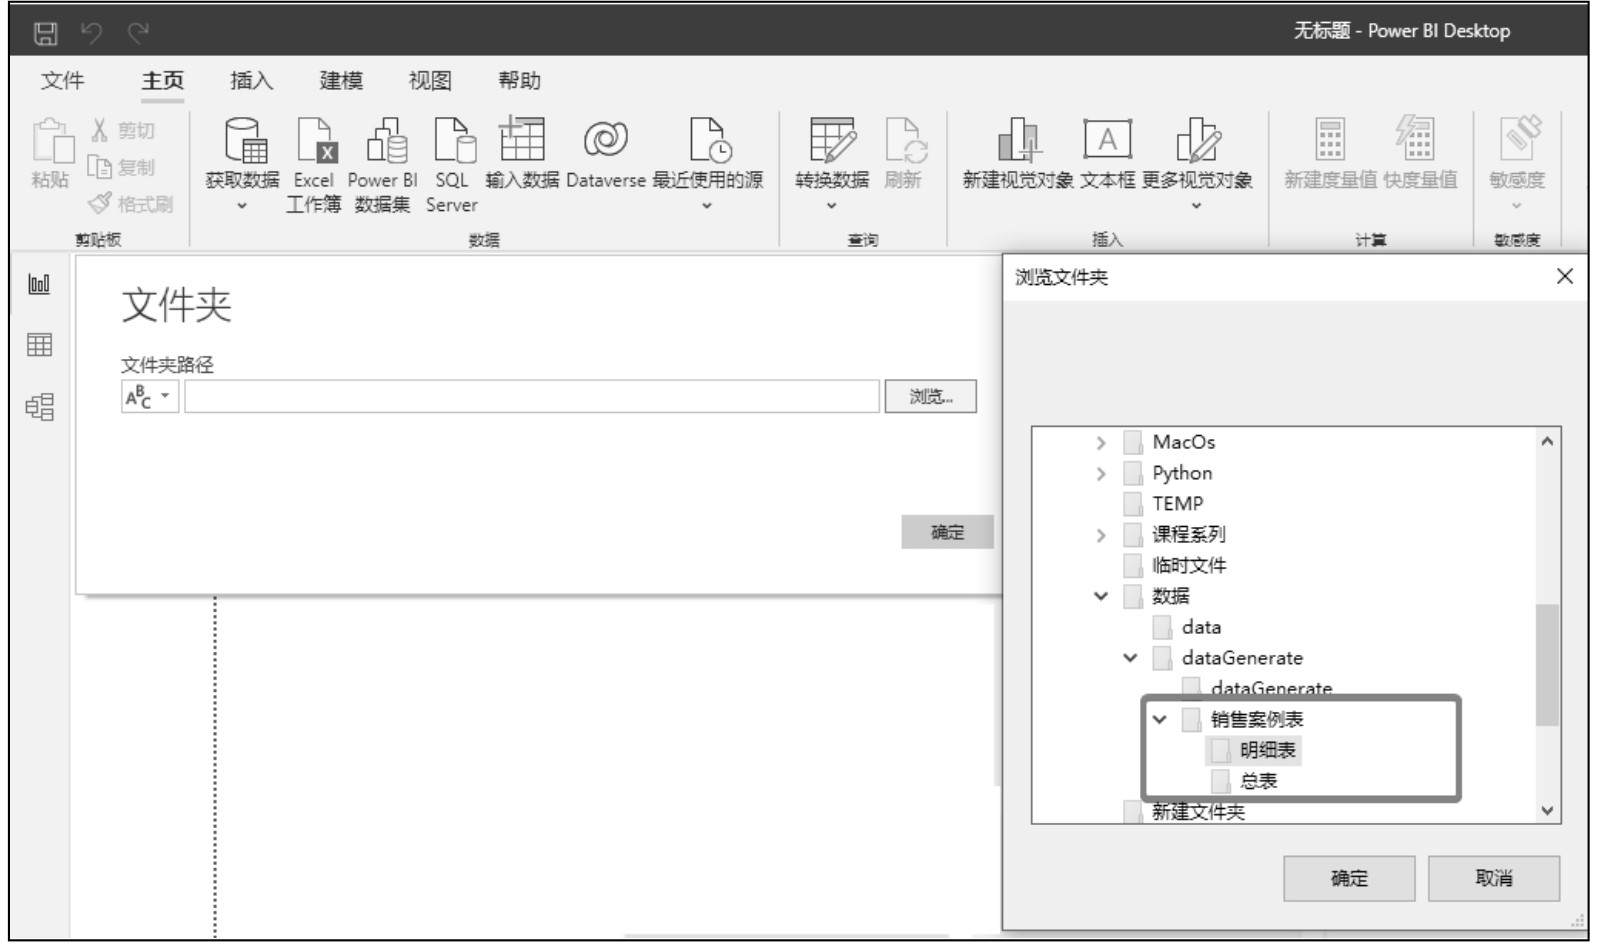This screenshot has width=1601, height=949.
Task: Select the 建模 ribbon tab
Action: click(x=341, y=81)
